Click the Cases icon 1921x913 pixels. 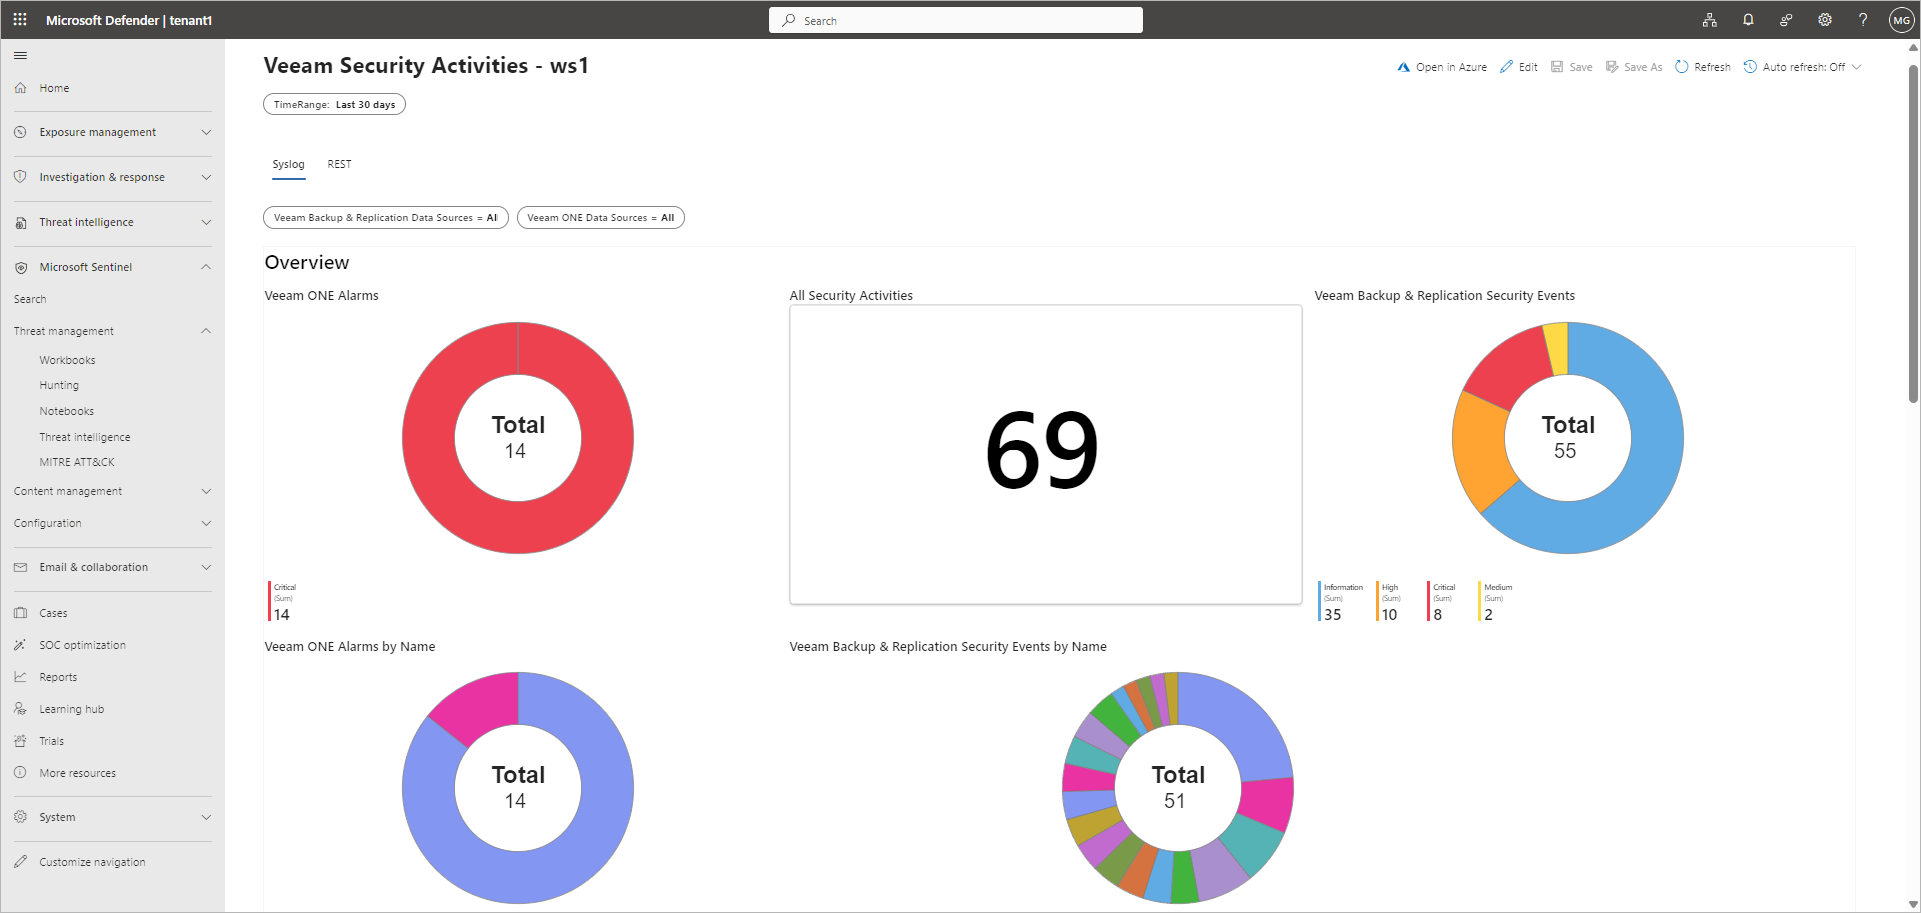[20, 613]
